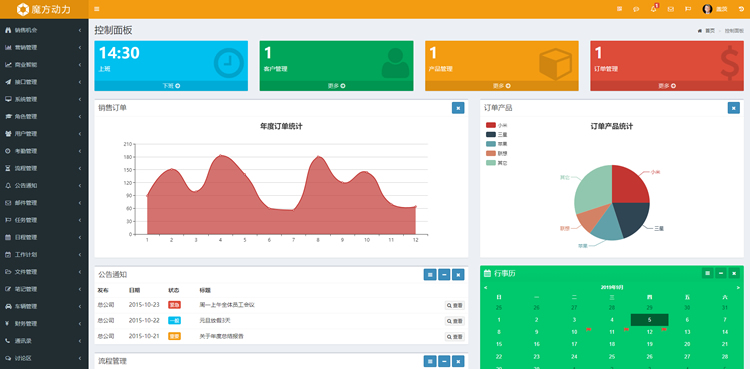Expand the 用户管理 chevron in sidebar
750x369 pixels.
coord(79,134)
